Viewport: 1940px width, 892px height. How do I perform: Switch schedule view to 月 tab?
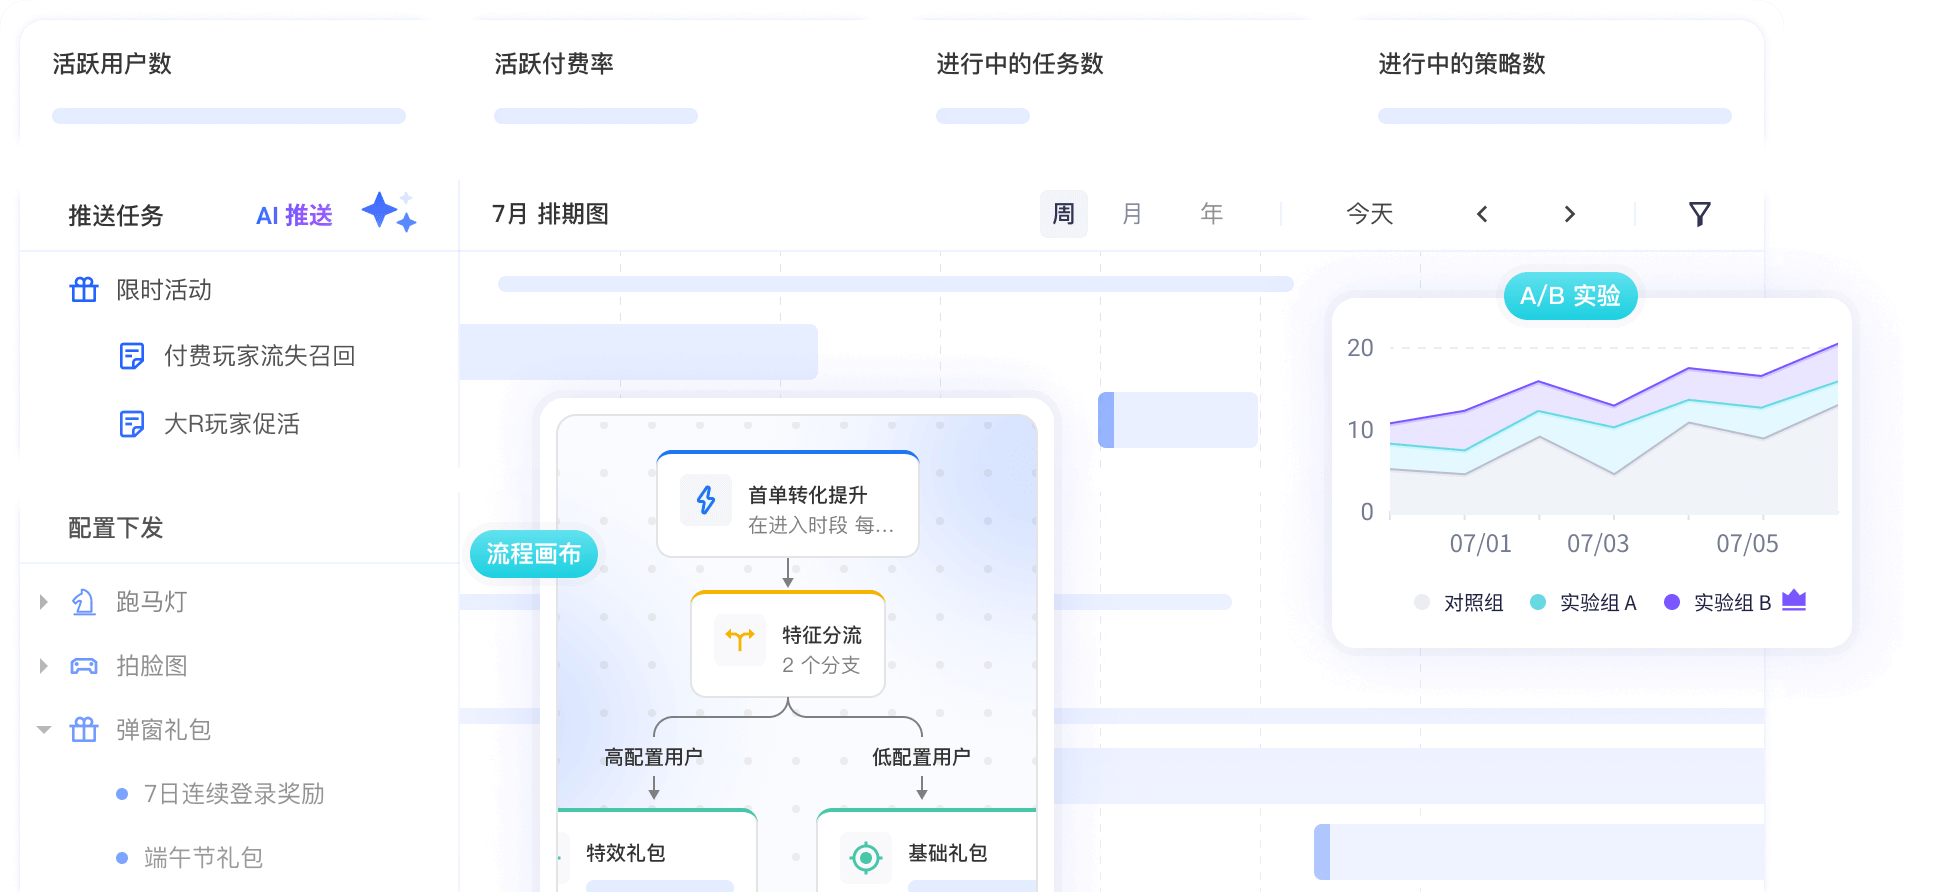click(1132, 214)
